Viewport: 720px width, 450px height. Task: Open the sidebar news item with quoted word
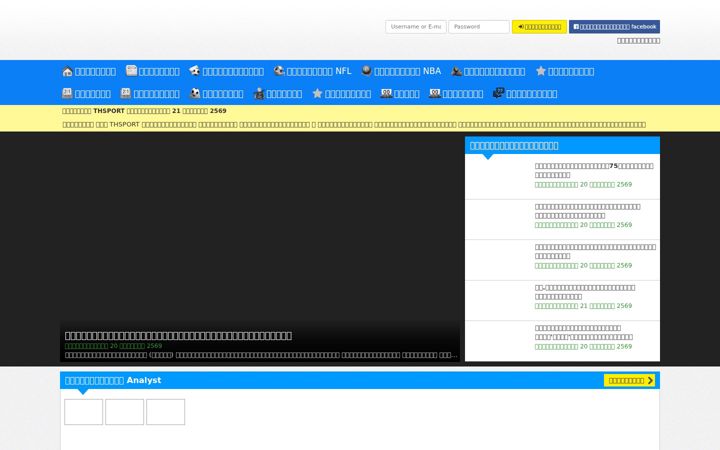coord(584,332)
